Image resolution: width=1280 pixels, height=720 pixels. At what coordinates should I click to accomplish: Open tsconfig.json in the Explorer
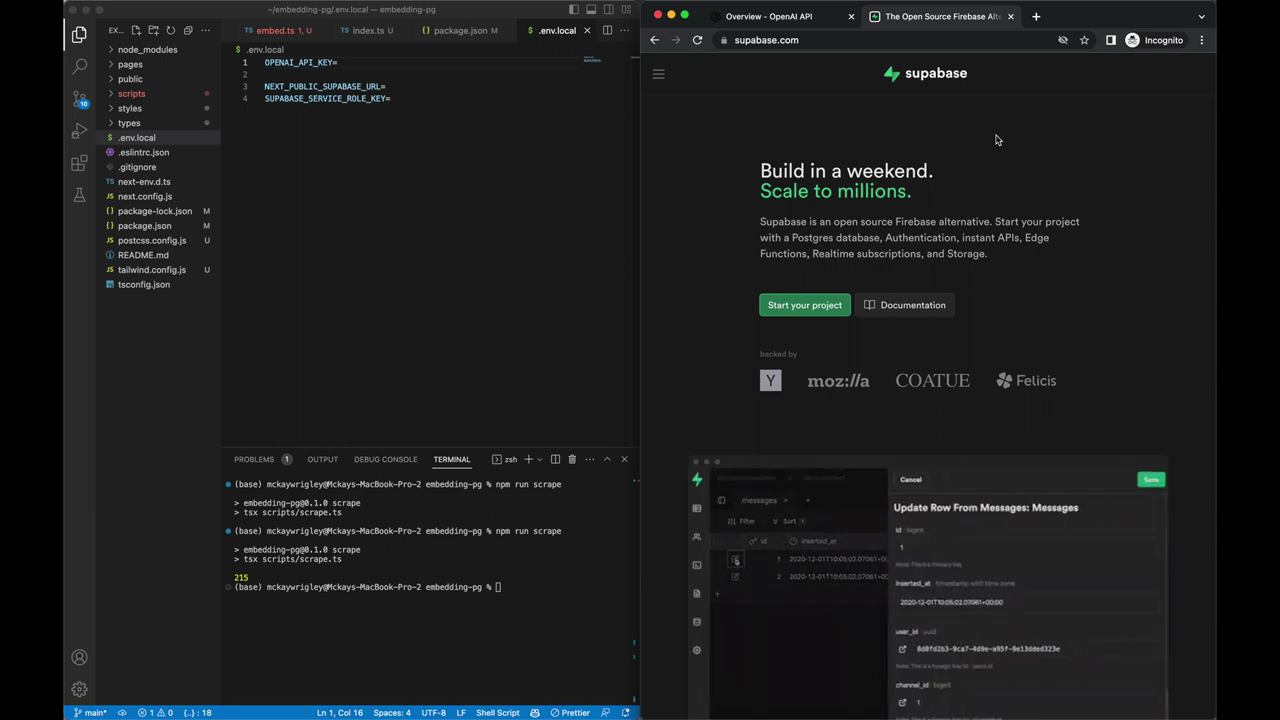(x=143, y=285)
